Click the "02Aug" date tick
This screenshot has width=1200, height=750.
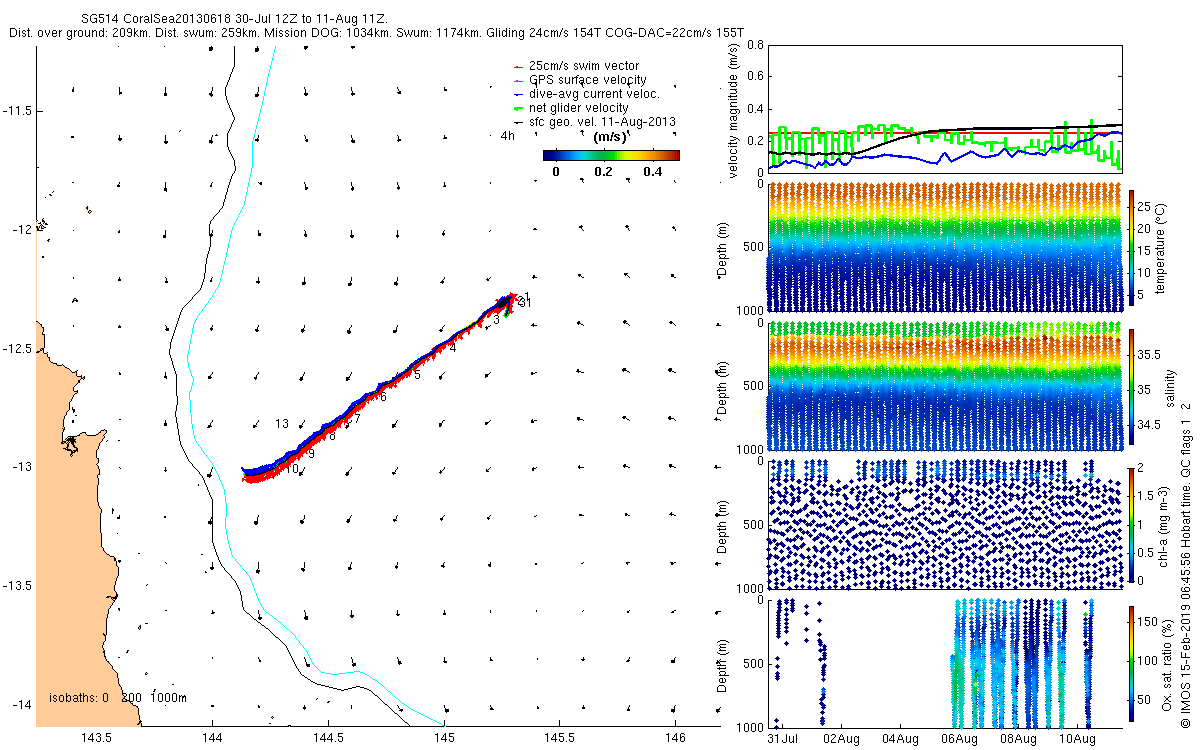tap(841, 738)
